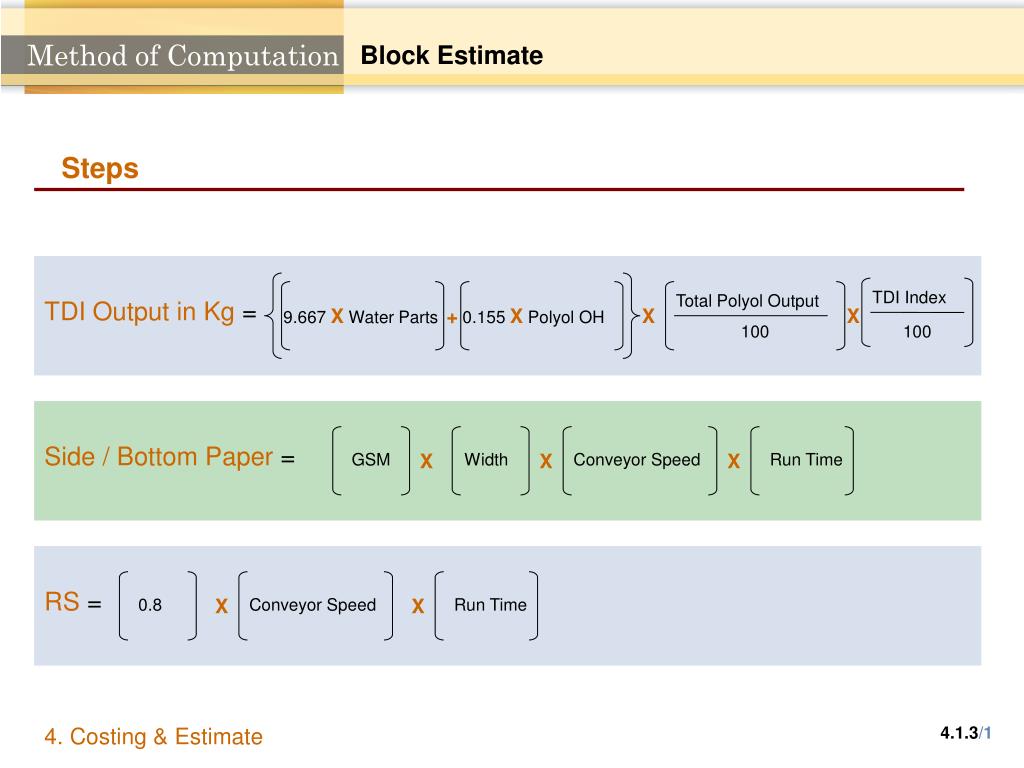Select Run Time in the green panel
The width and height of the screenshot is (1024, 768).
tap(806, 460)
